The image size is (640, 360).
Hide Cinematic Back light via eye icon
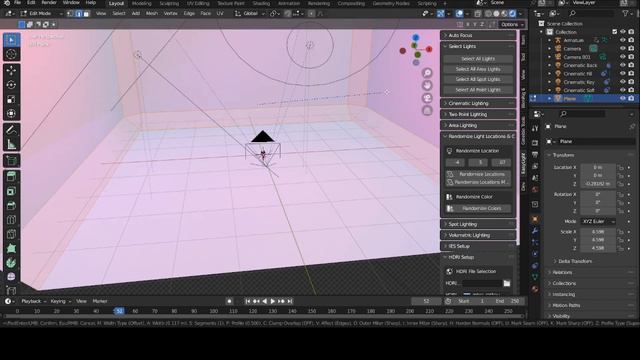click(622, 65)
